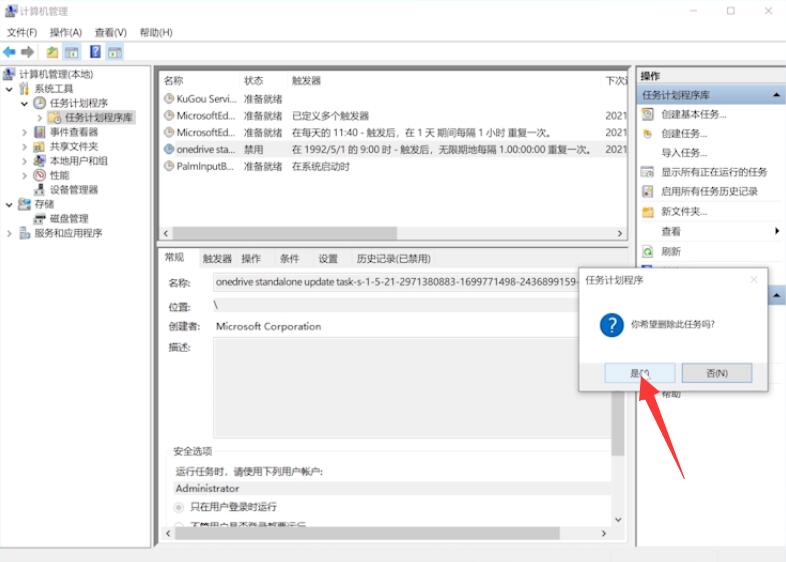The image size is (786, 562).
Task: Open the 查看(V) menu
Action: 111,33
